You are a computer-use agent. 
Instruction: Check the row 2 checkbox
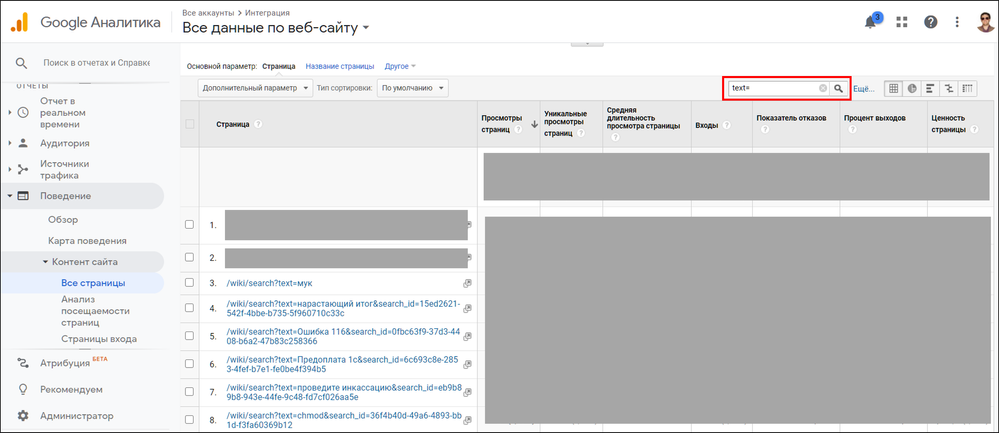(189, 257)
